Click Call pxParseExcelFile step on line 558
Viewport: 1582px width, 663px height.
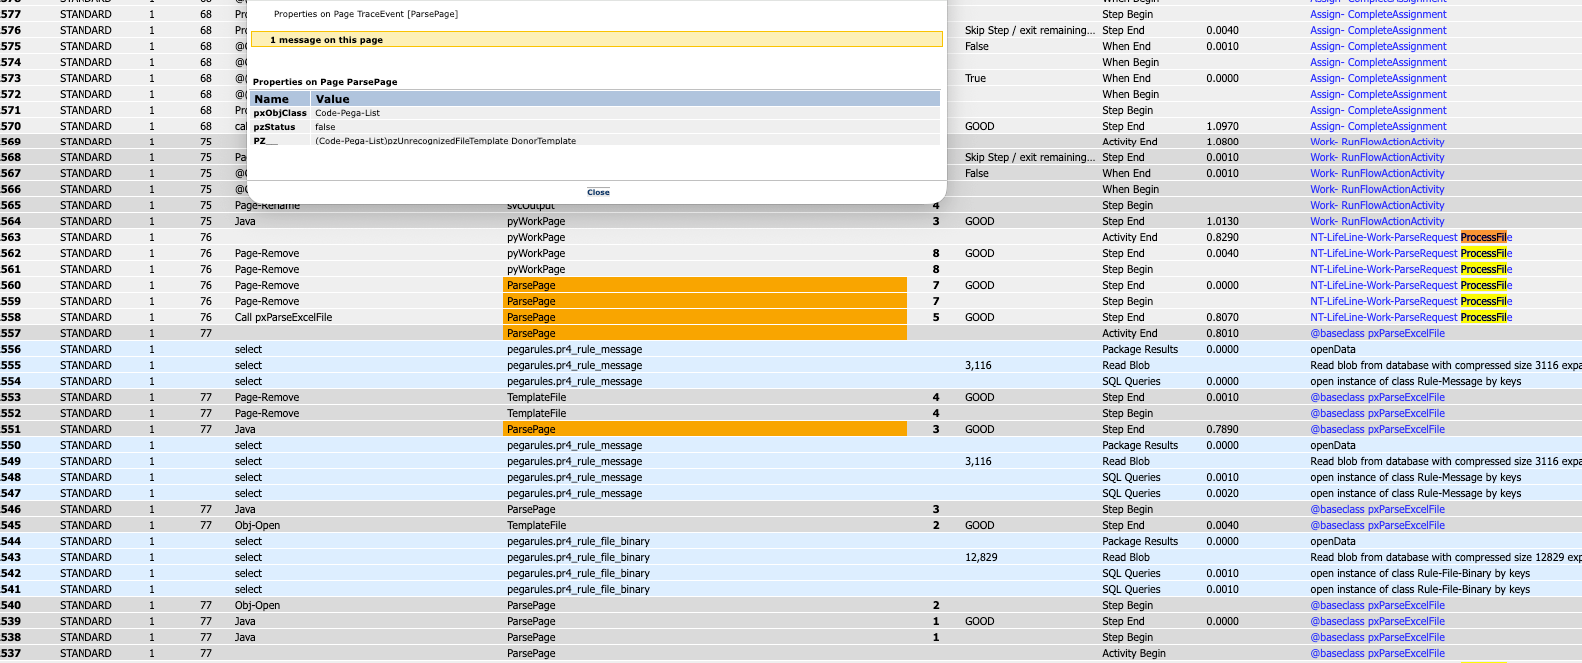[283, 317]
